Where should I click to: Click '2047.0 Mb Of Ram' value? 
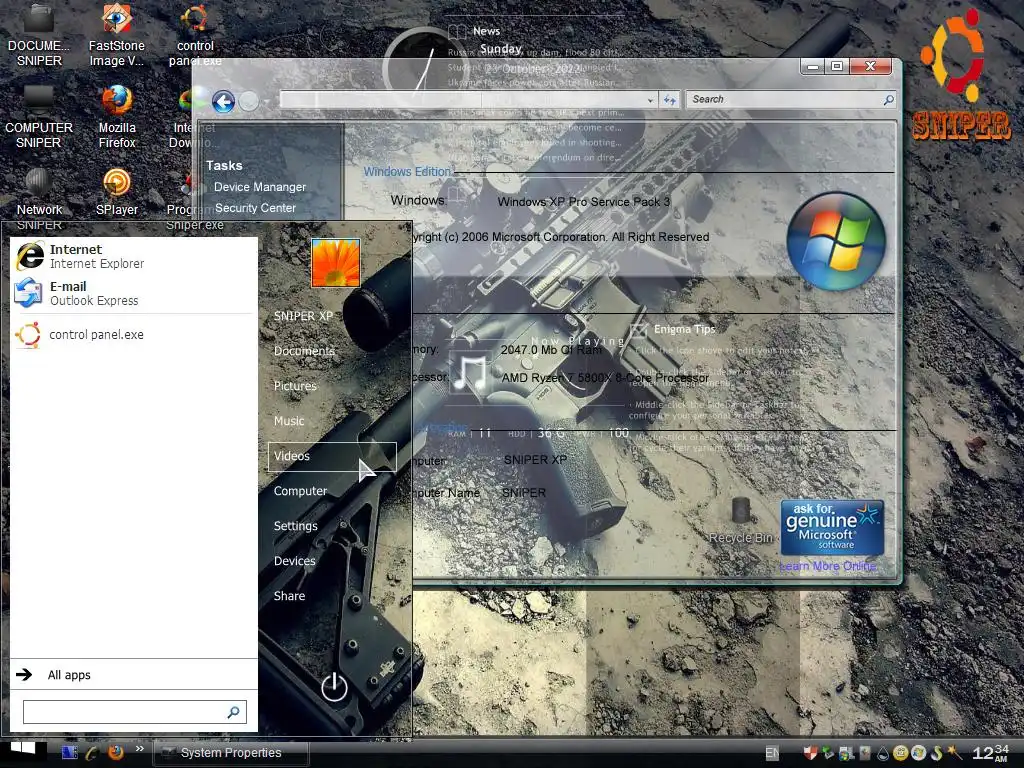(x=551, y=350)
